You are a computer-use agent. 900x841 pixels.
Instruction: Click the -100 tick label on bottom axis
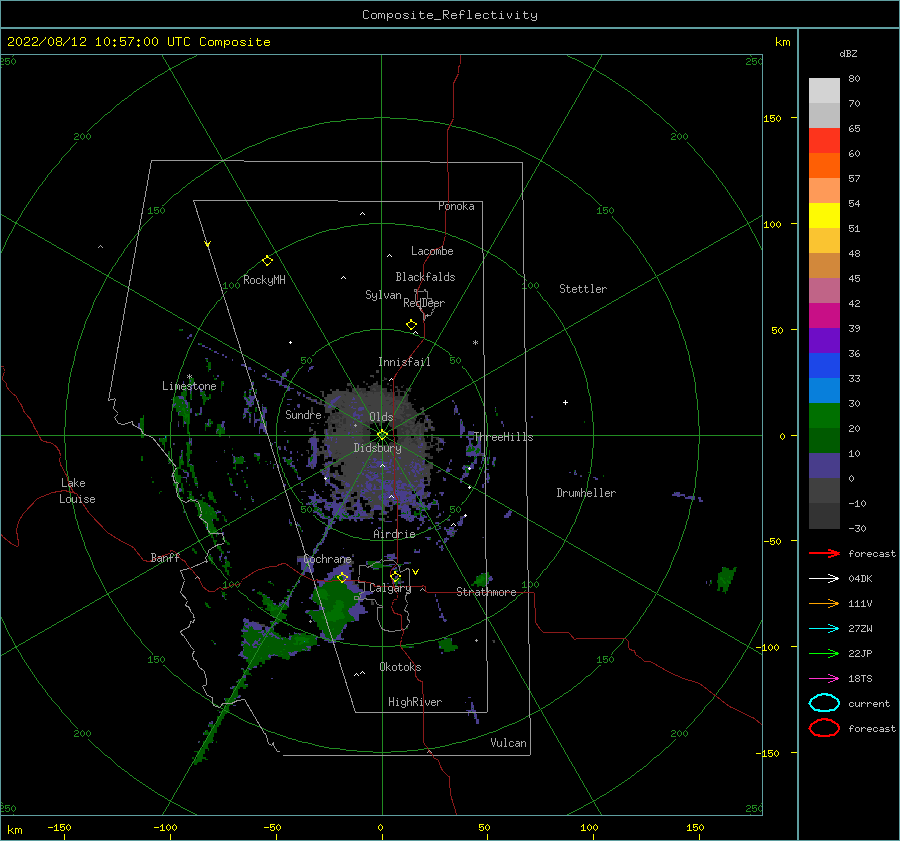[165, 828]
